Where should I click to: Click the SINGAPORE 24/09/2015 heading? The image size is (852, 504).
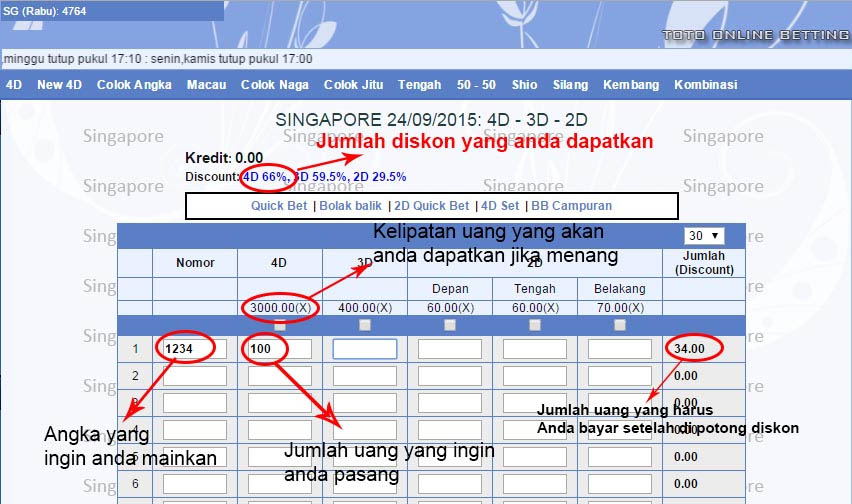431,119
